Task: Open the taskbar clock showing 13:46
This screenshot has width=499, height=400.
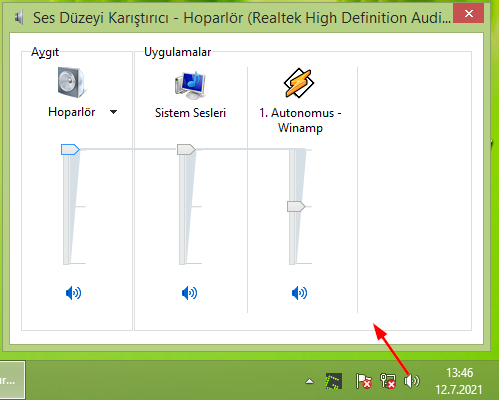Action: (459, 381)
